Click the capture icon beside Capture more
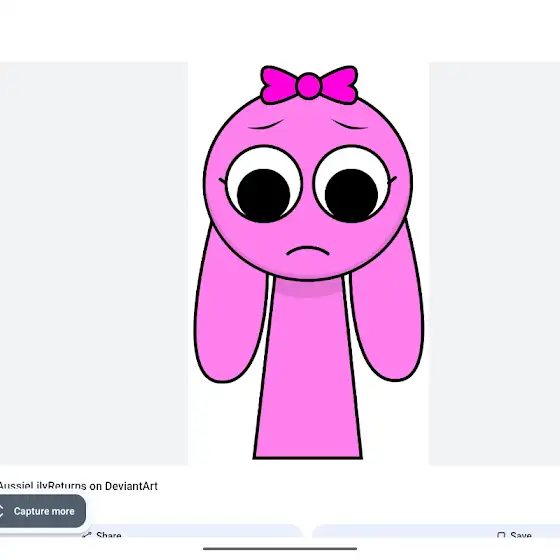This screenshot has height=560, width=560. pos(1,511)
